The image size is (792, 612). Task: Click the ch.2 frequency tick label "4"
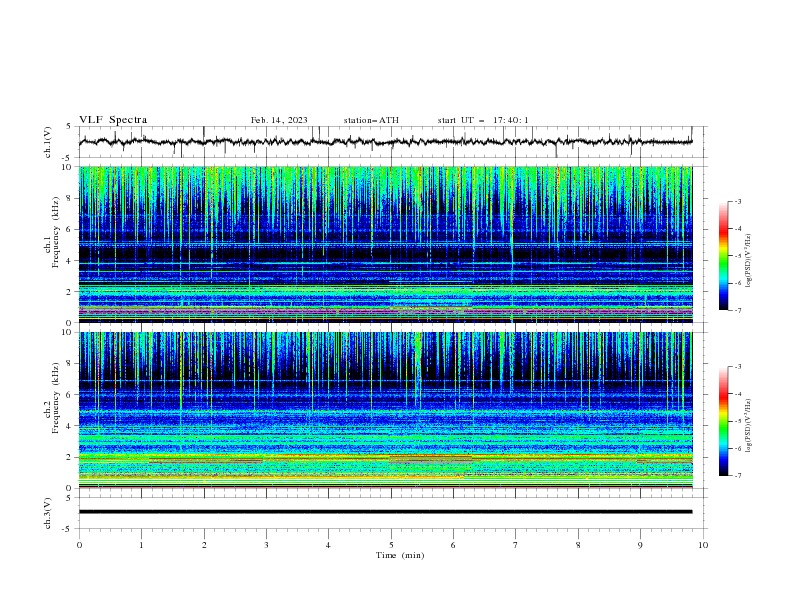[x=71, y=426]
